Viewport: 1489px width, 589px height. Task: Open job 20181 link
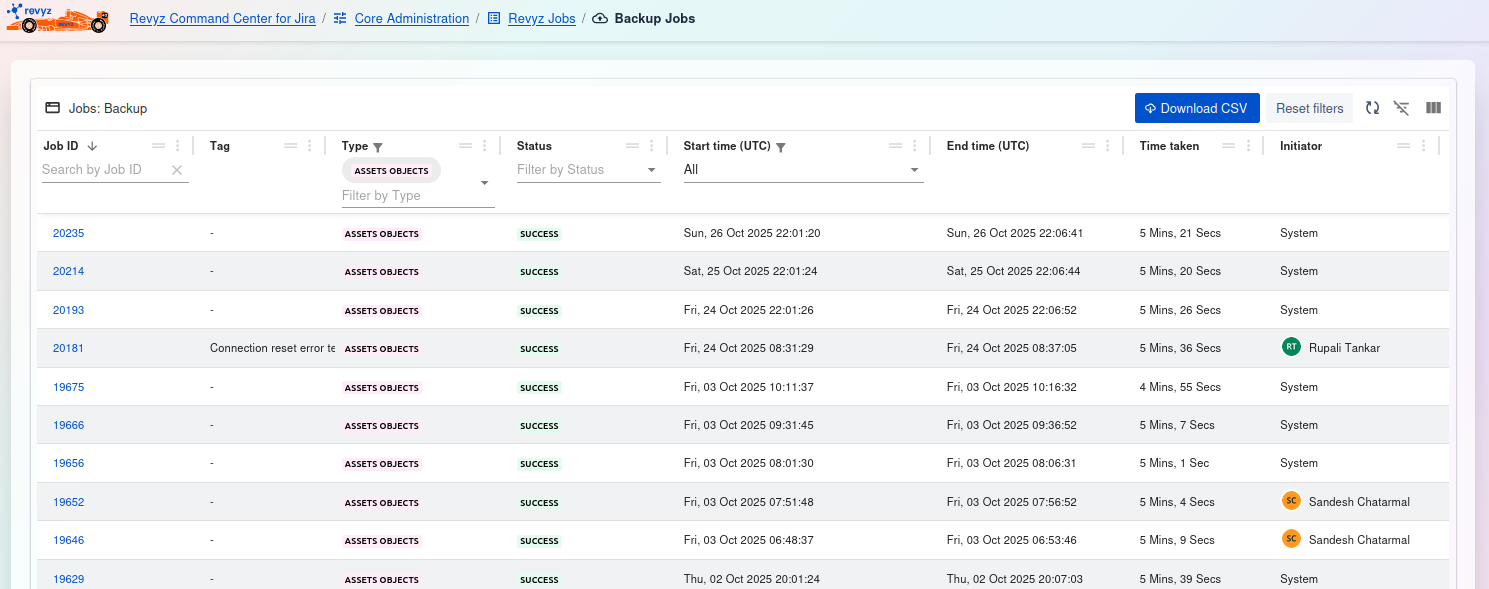[x=68, y=348]
